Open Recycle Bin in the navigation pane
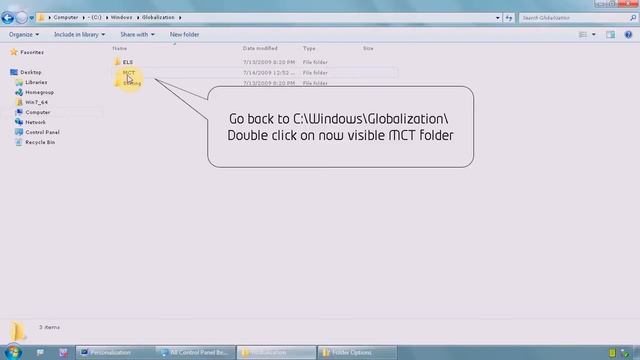Screen dimensions: 640x360 pyautogui.click(x=40, y=142)
